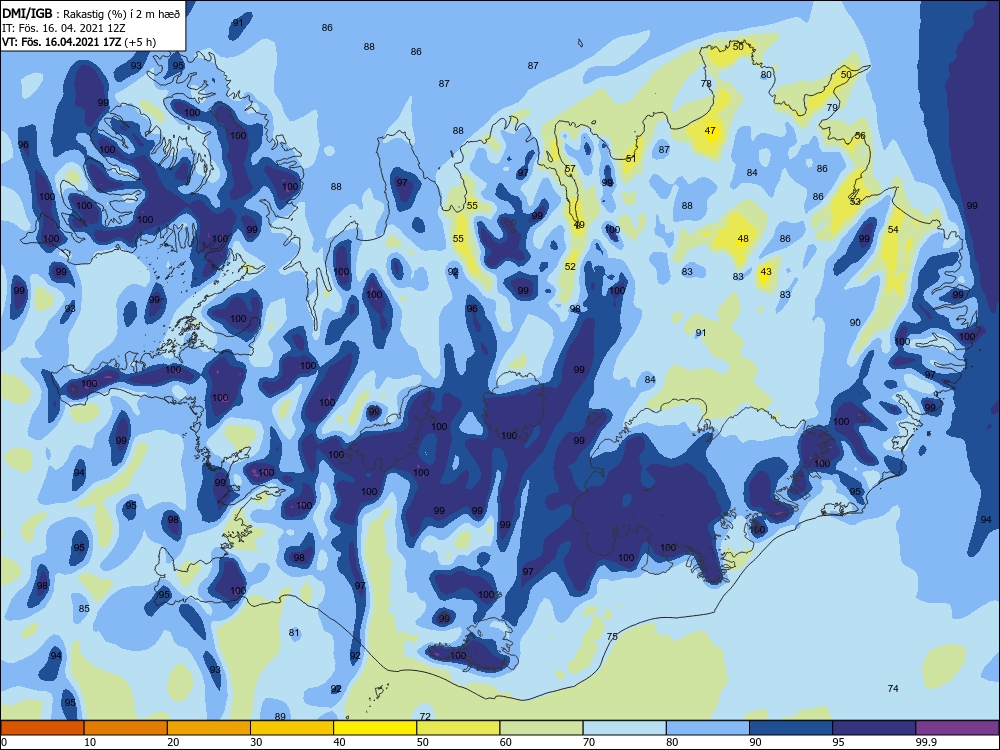Select the 40–50 bright yellow legend swatch
Viewport: 1000px width, 750px height.
click(x=375, y=728)
